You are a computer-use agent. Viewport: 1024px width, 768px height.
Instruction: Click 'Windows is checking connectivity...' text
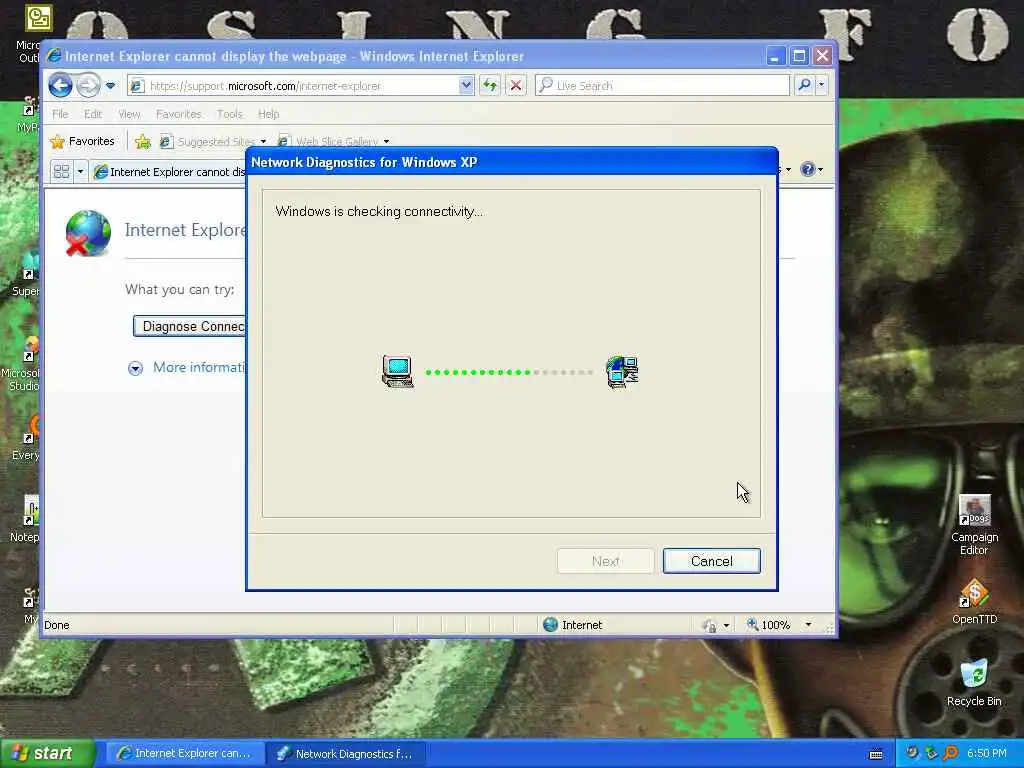click(x=379, y=211)
